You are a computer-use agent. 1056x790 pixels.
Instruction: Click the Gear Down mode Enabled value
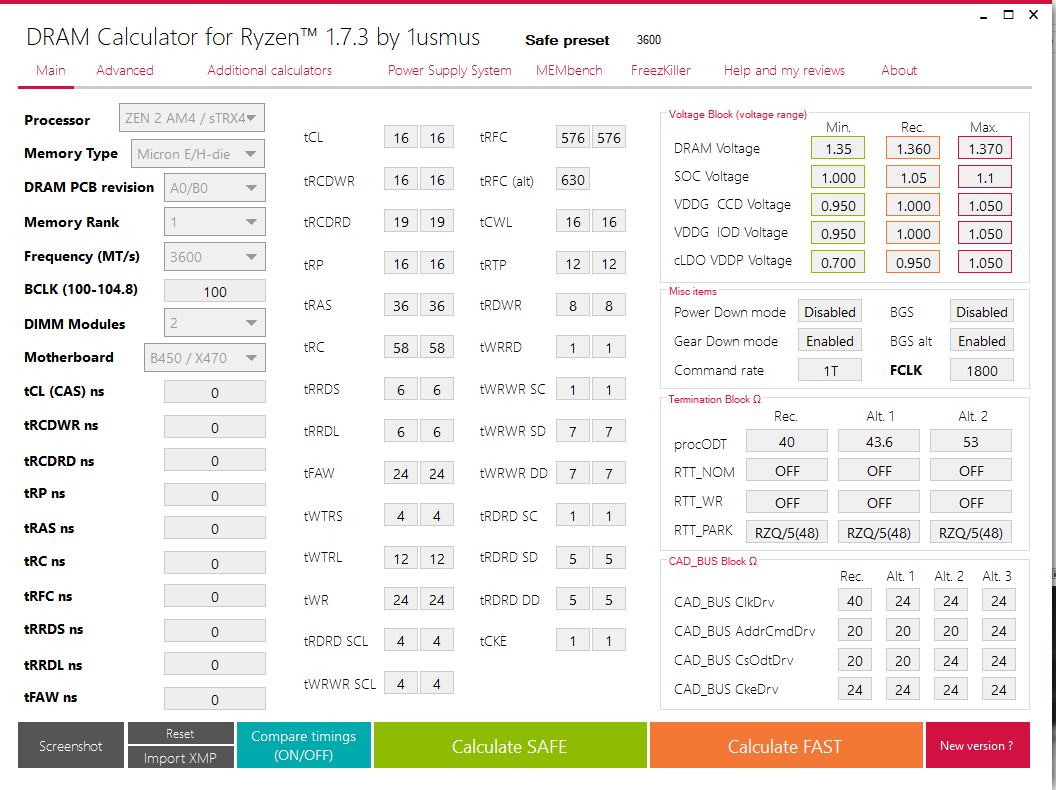pos(830,341)
